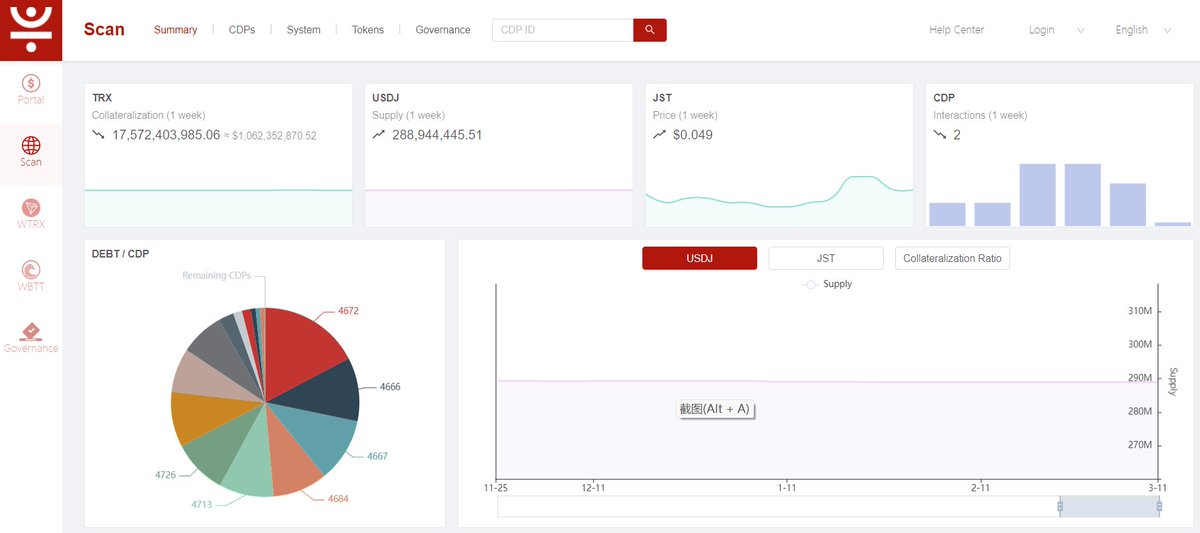This screenshot has height=533, width=1200.
Task: Click the 290M axis label
Action: coord(1141,378)
